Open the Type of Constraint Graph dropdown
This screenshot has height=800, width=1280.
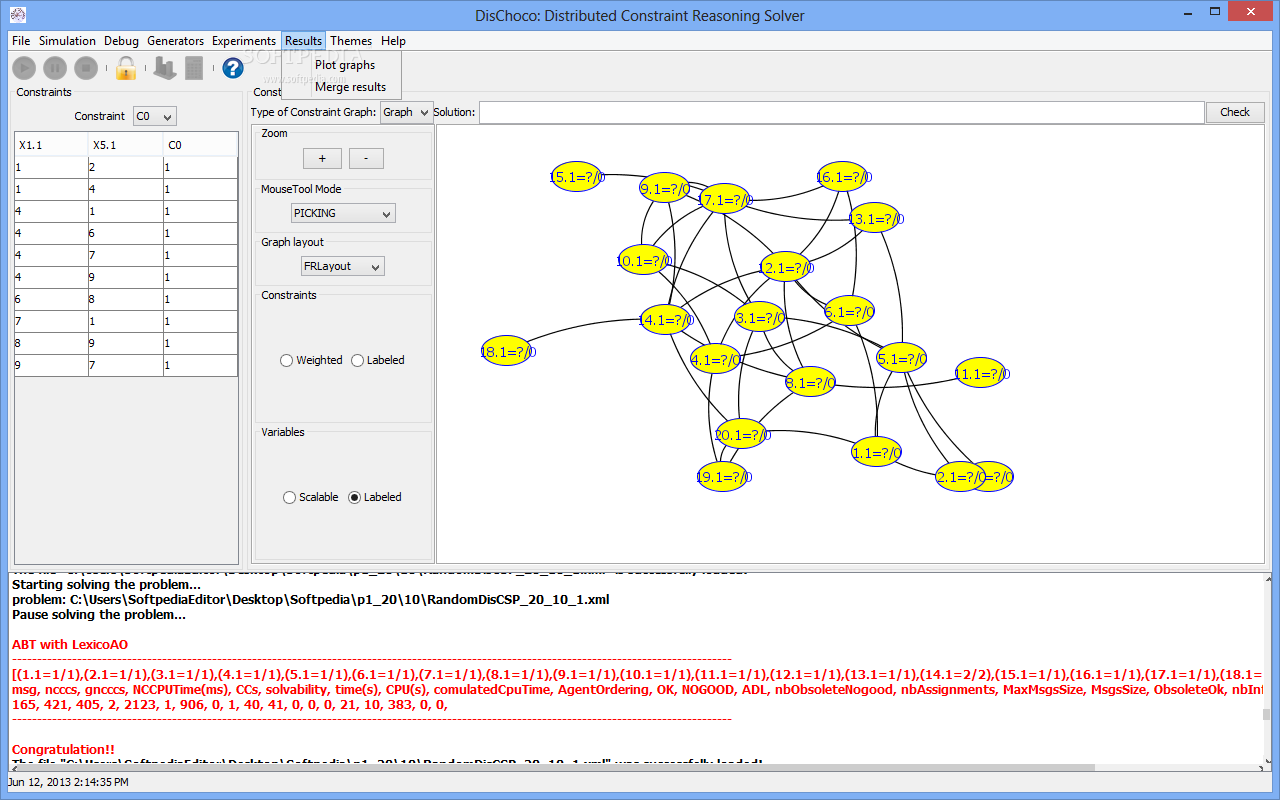pyautogui.click(x=406, y=112)
